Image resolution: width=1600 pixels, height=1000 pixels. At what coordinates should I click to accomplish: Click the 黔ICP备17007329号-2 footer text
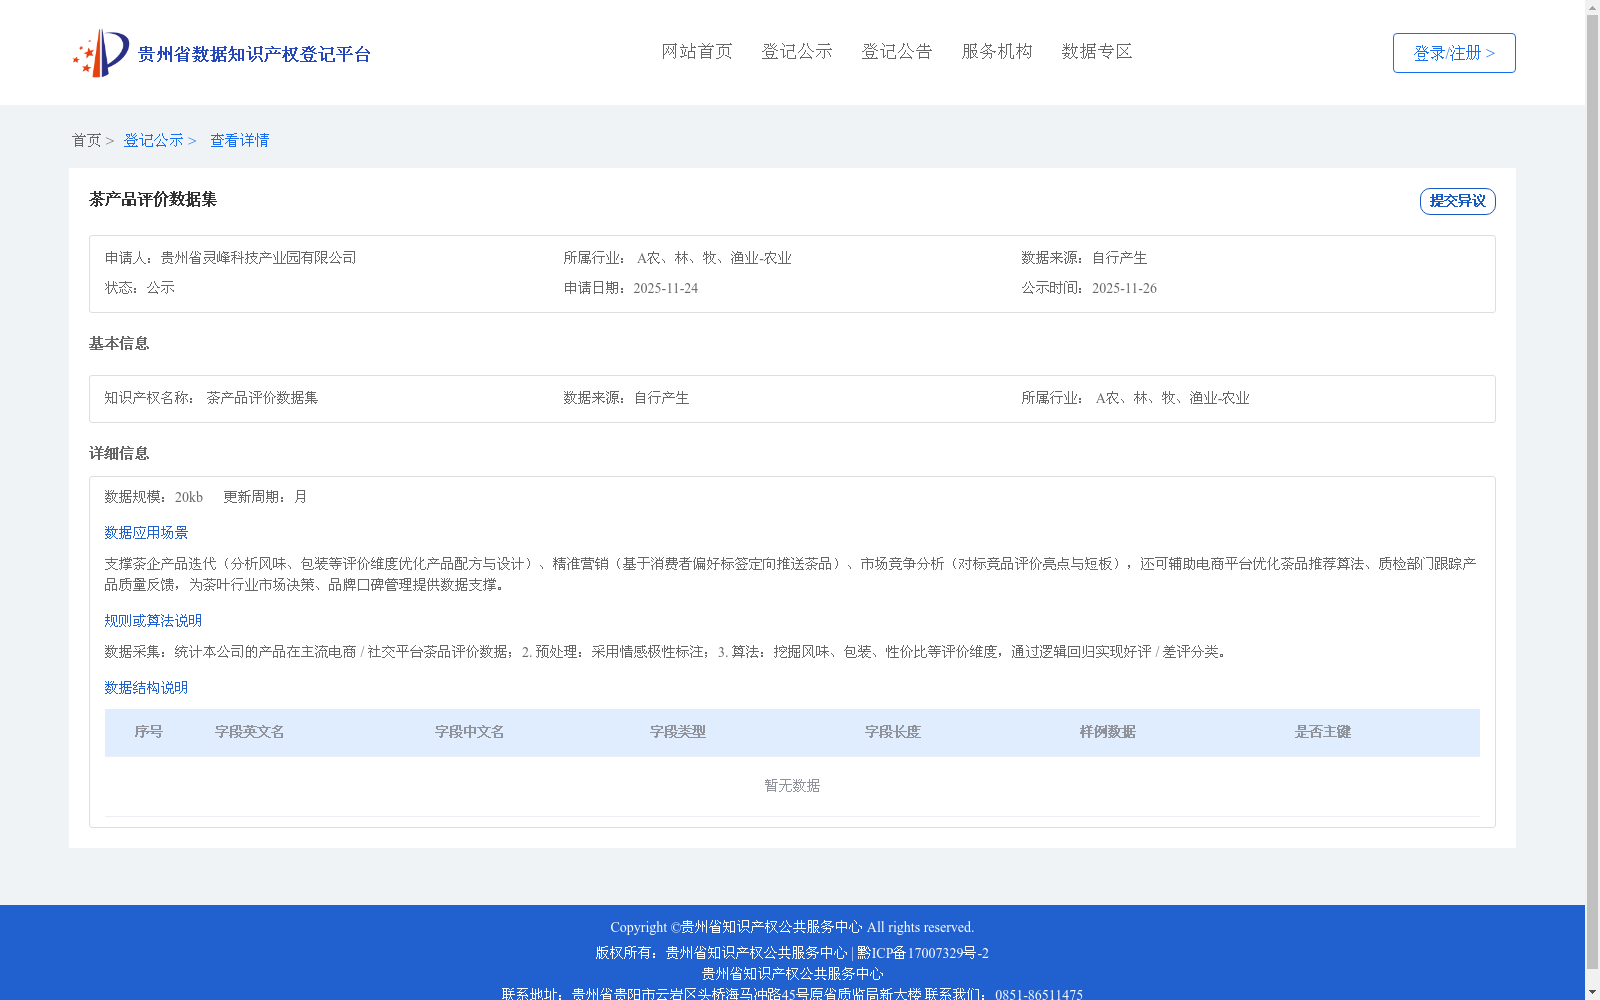pyautogui.click(x=923, y=953)
